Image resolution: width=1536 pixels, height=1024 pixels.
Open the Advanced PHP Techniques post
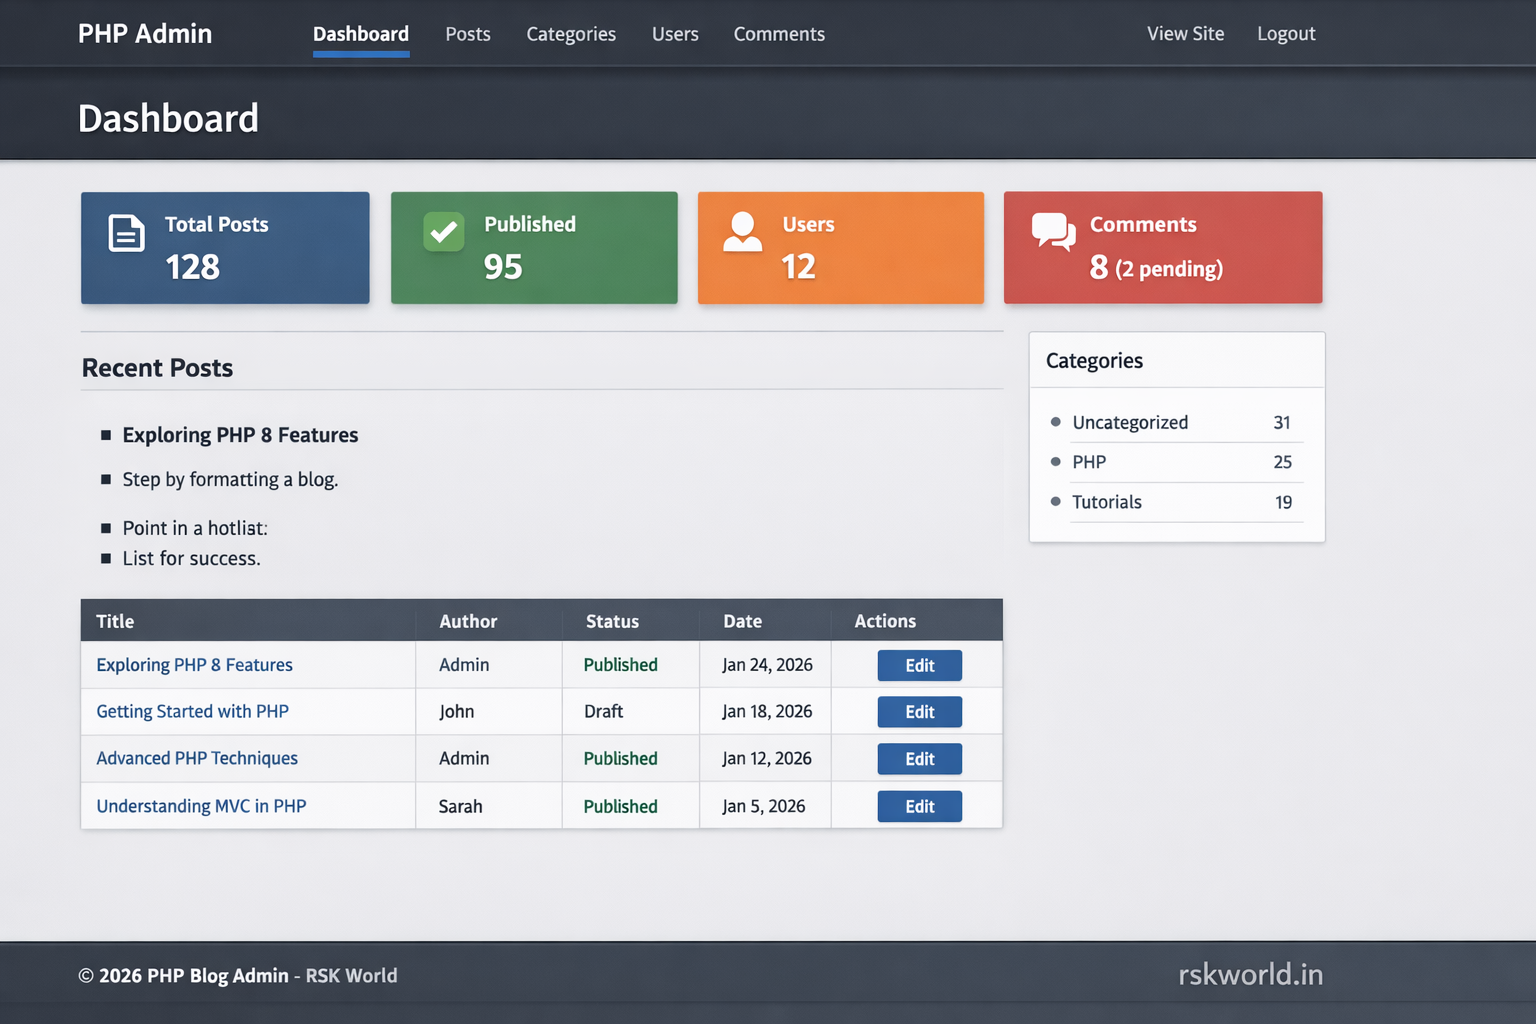pyautogui.click(x=197, y=758)
